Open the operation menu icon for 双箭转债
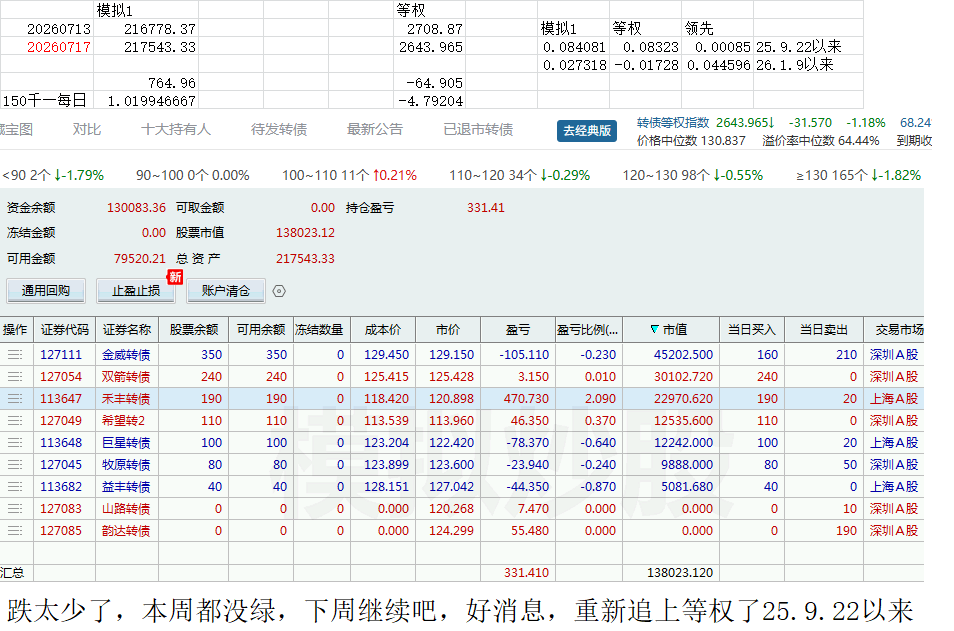The image size is (954, 631). 15,377
